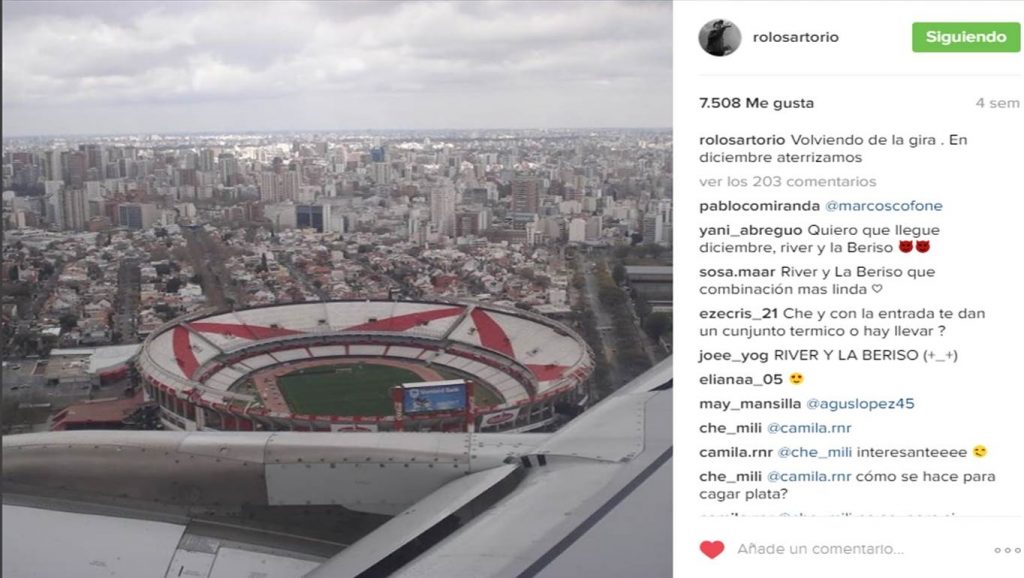1024x578 pixels.
Task: Click the red heart like icon
Action: (x=712, y=549)
